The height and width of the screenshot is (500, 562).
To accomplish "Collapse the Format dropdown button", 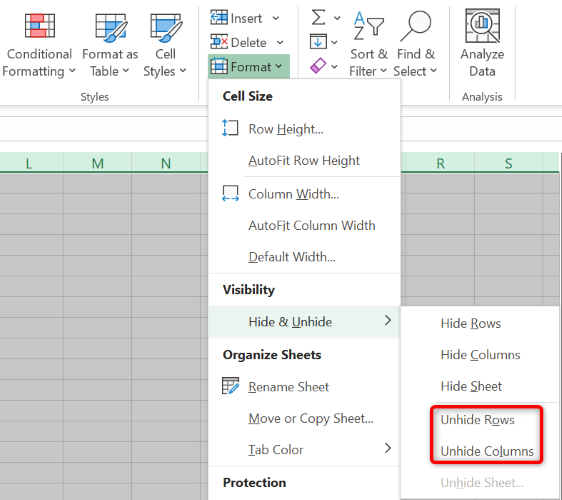I will pyautogui.click(x=249, y=66).
